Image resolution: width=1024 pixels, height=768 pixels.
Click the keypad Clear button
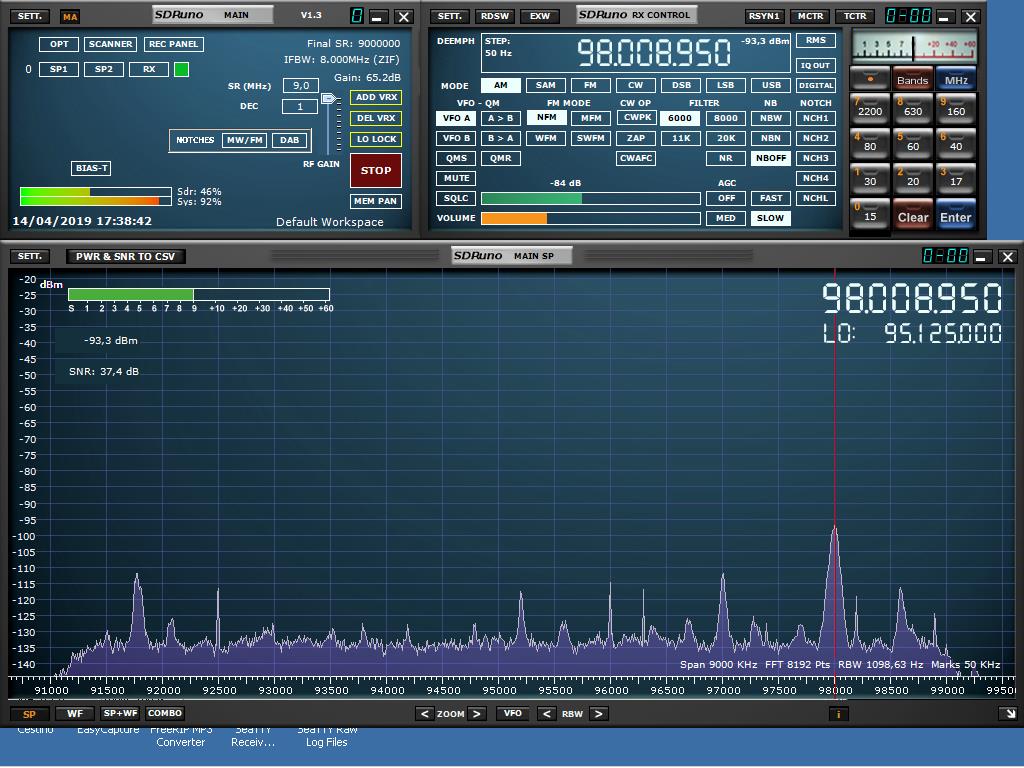(912, 215)
